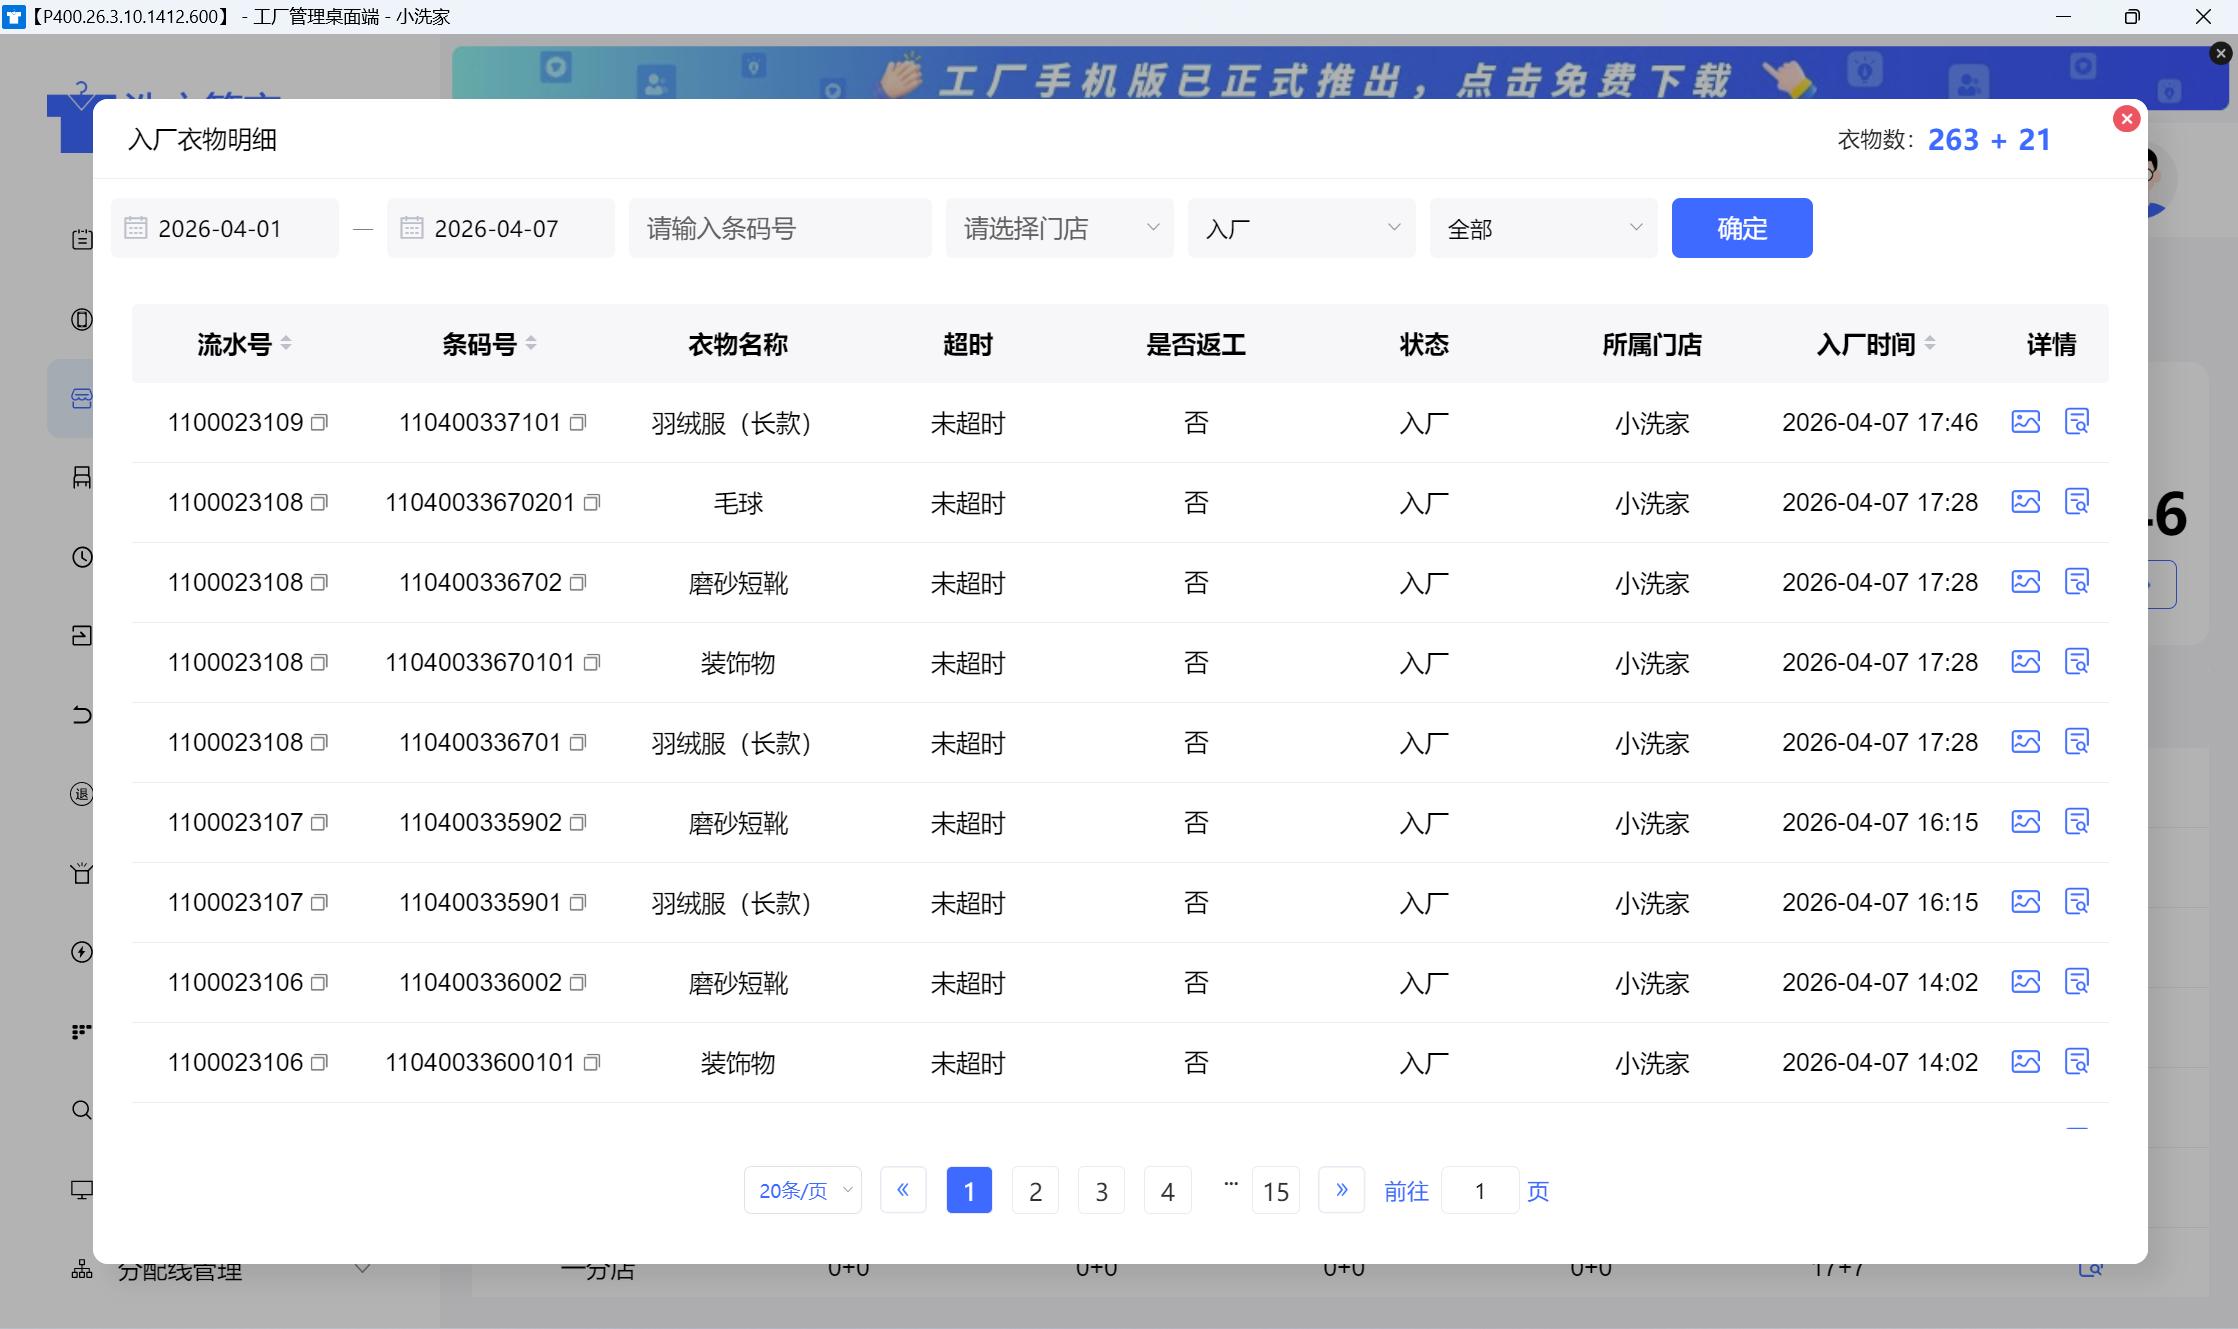The height and width of the screenshot is (1329, 2238).
Task: Jump forward with next pages arrow
Action: coord(1341,1190)
